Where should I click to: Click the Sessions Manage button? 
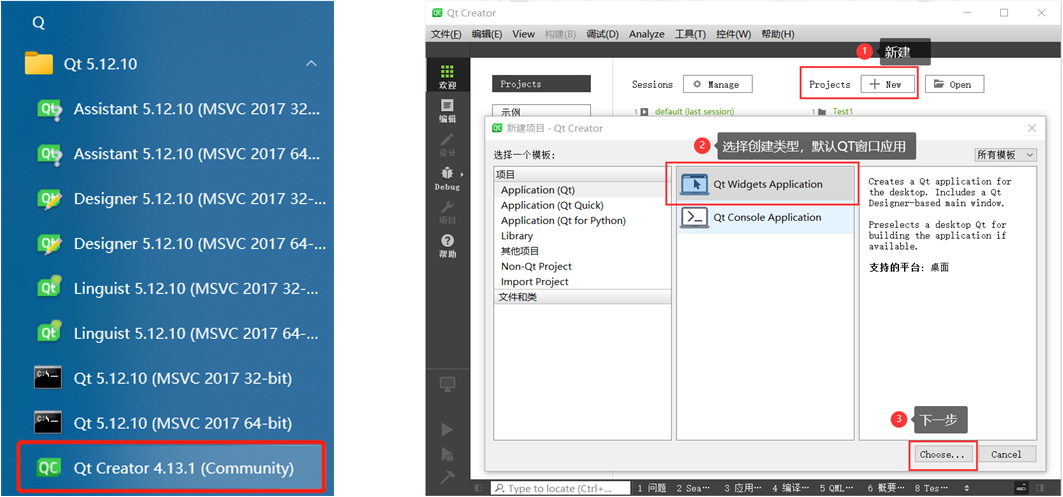pyautogui.click(x=718, y=84)
